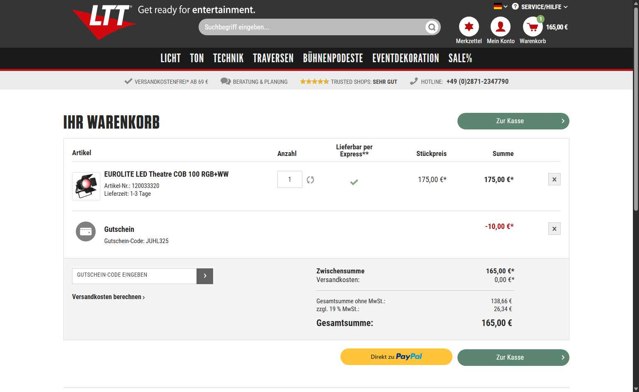Click the search term input field
The height and width of the screenshot is (392, 639).
point(313,27)
